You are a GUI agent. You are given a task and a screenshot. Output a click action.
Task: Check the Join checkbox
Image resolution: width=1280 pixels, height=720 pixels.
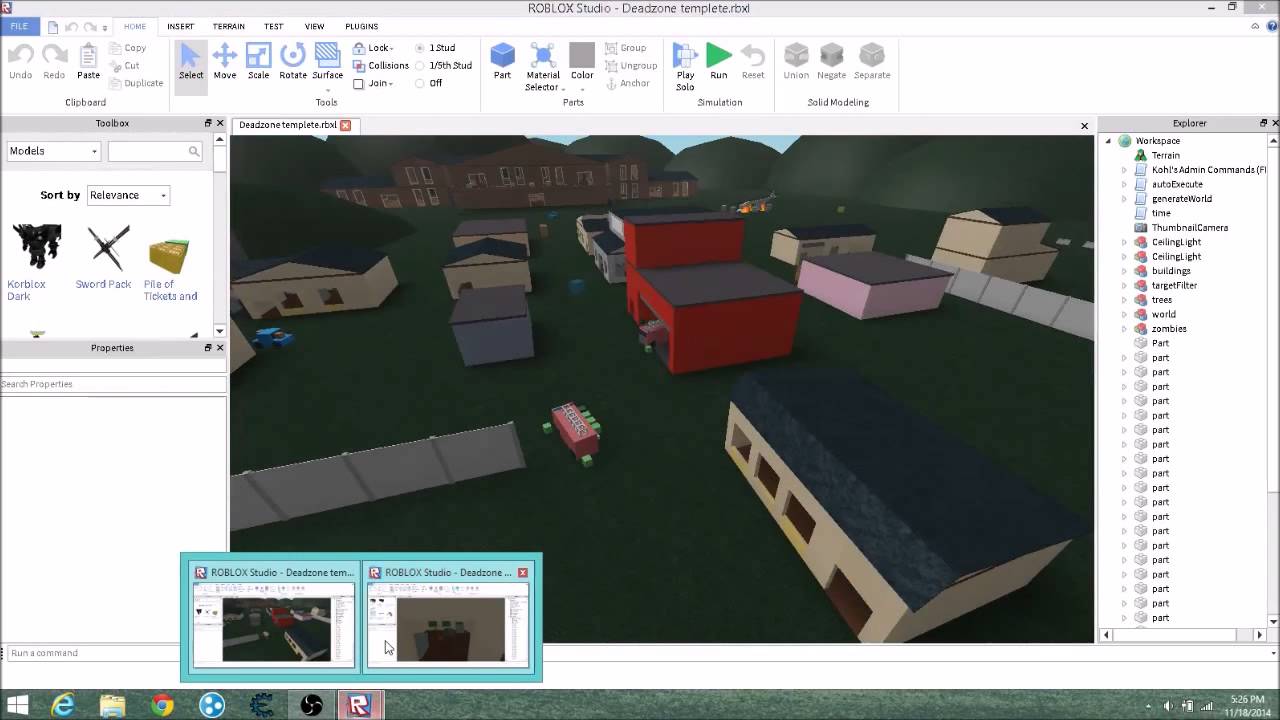click(x=359, y=84)
